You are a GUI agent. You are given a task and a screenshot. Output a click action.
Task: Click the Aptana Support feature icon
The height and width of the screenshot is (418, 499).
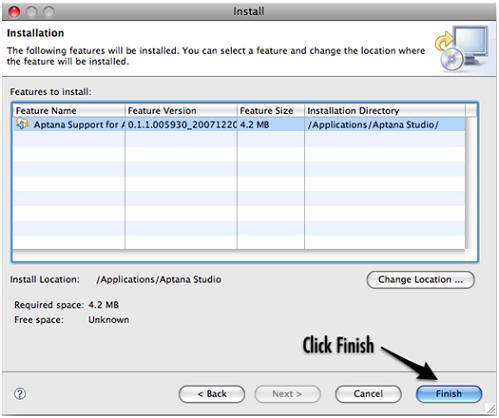pyautogui.click(x=23, y=124)
